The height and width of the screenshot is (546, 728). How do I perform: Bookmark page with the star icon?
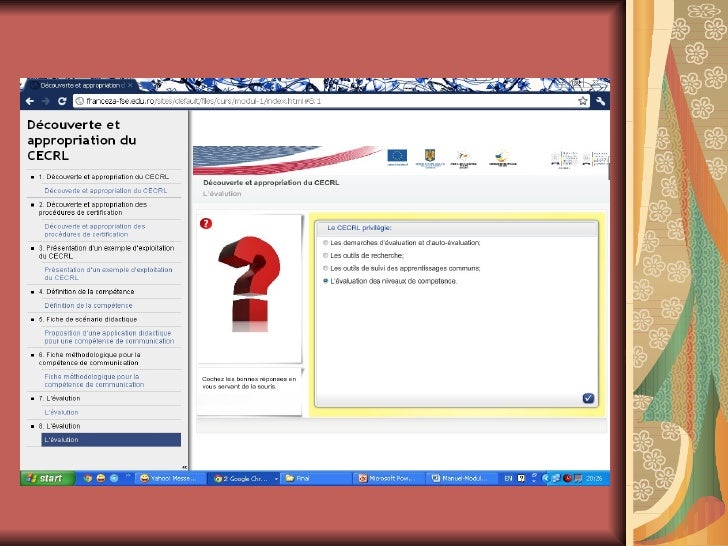582,101
